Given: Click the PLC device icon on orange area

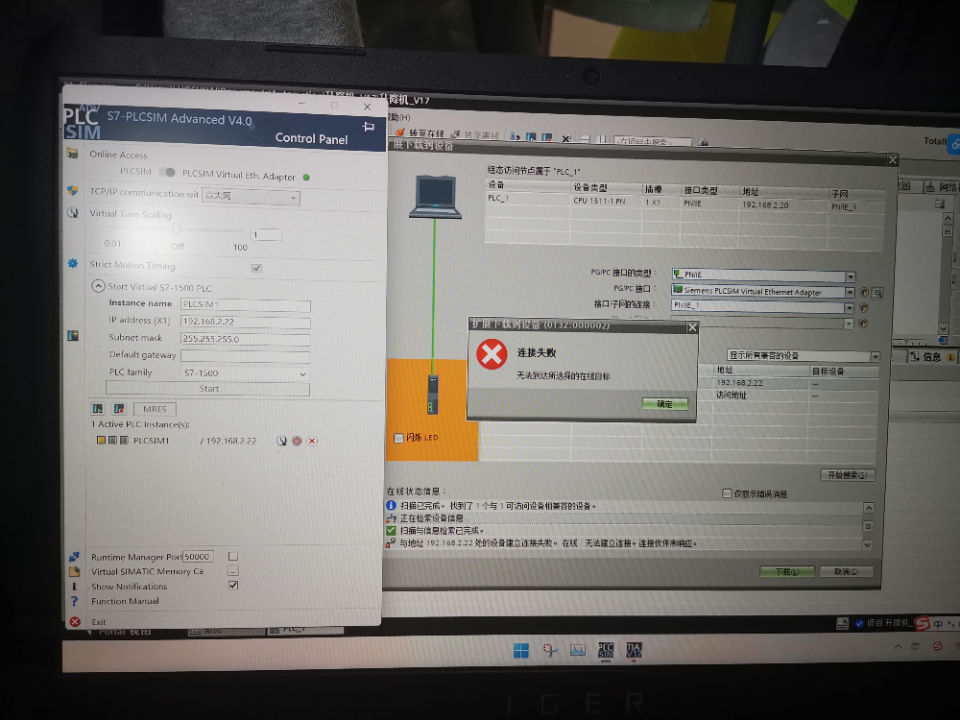Looking at the screenshot, I should [x=433, y=395].
